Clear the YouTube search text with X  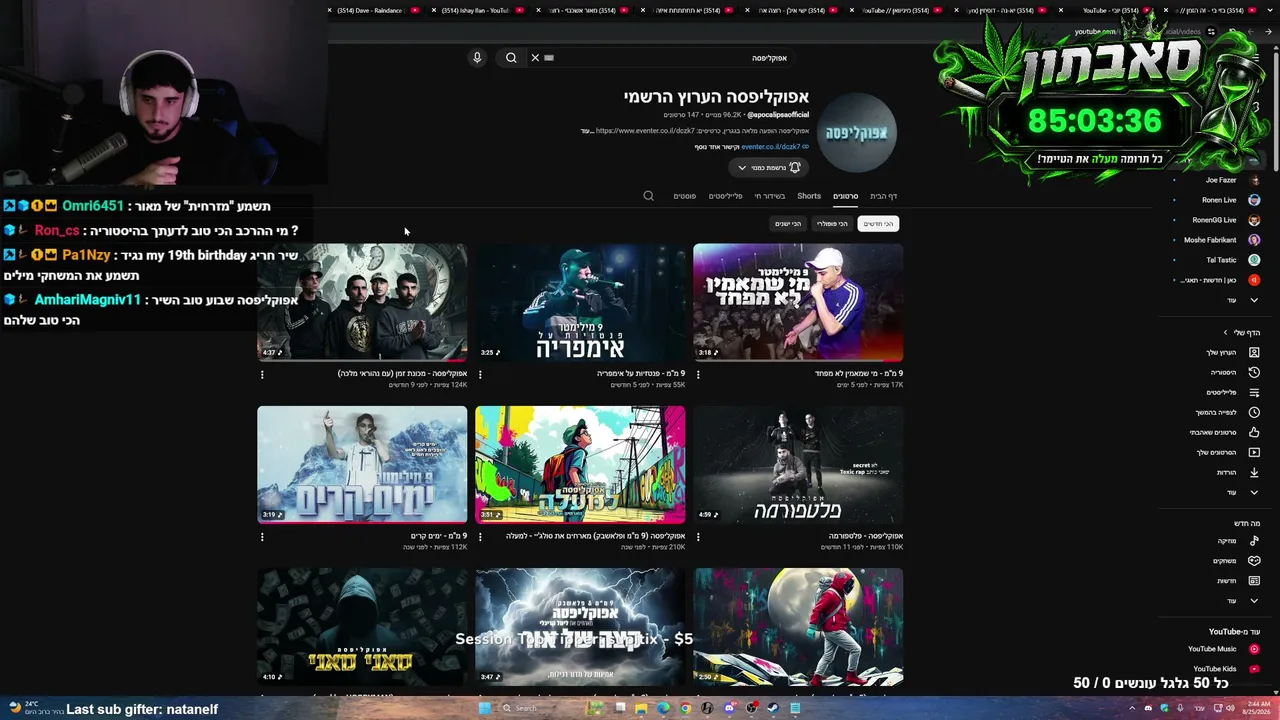click(535, 58)
